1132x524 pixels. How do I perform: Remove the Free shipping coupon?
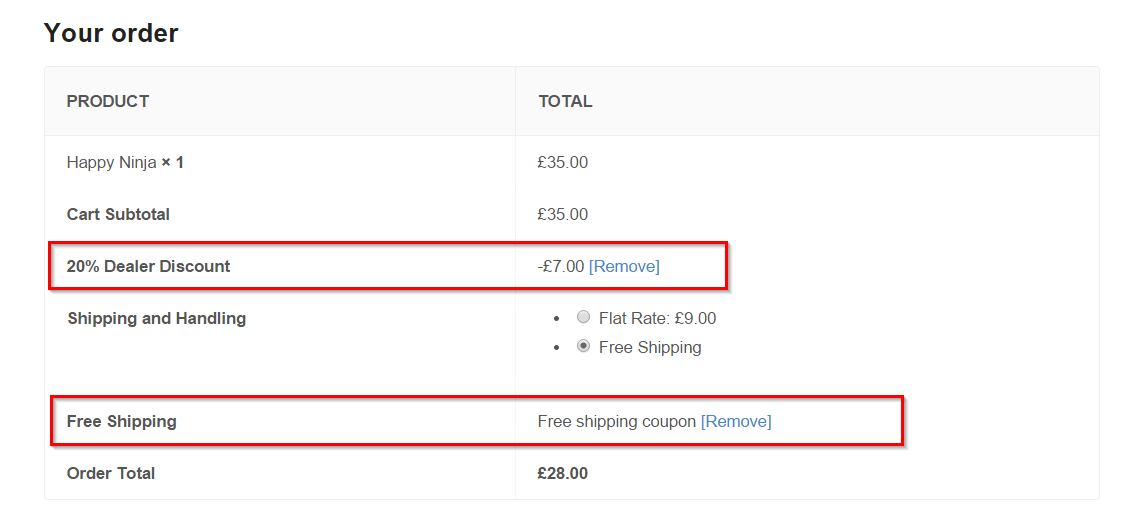(736, 421)
